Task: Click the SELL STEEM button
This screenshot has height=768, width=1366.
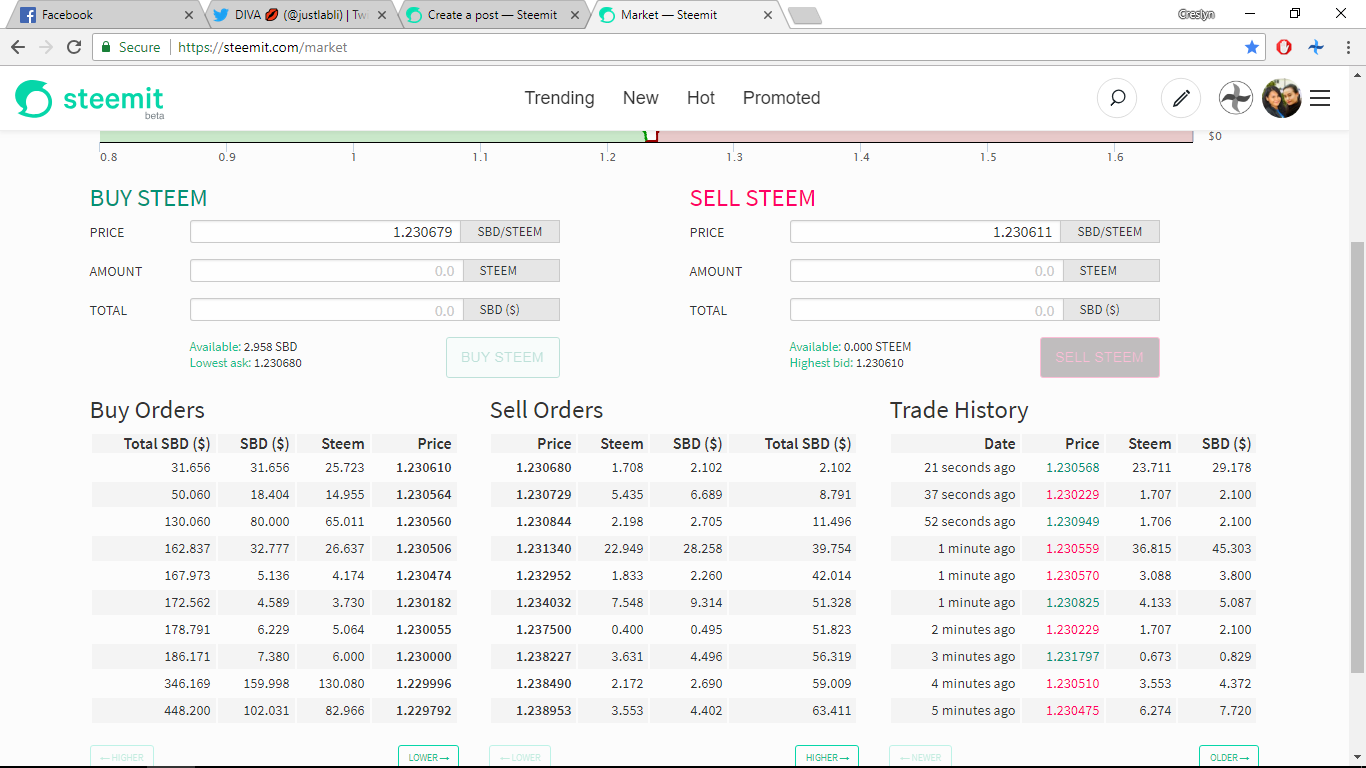Action: click(x=1099, y=357)
